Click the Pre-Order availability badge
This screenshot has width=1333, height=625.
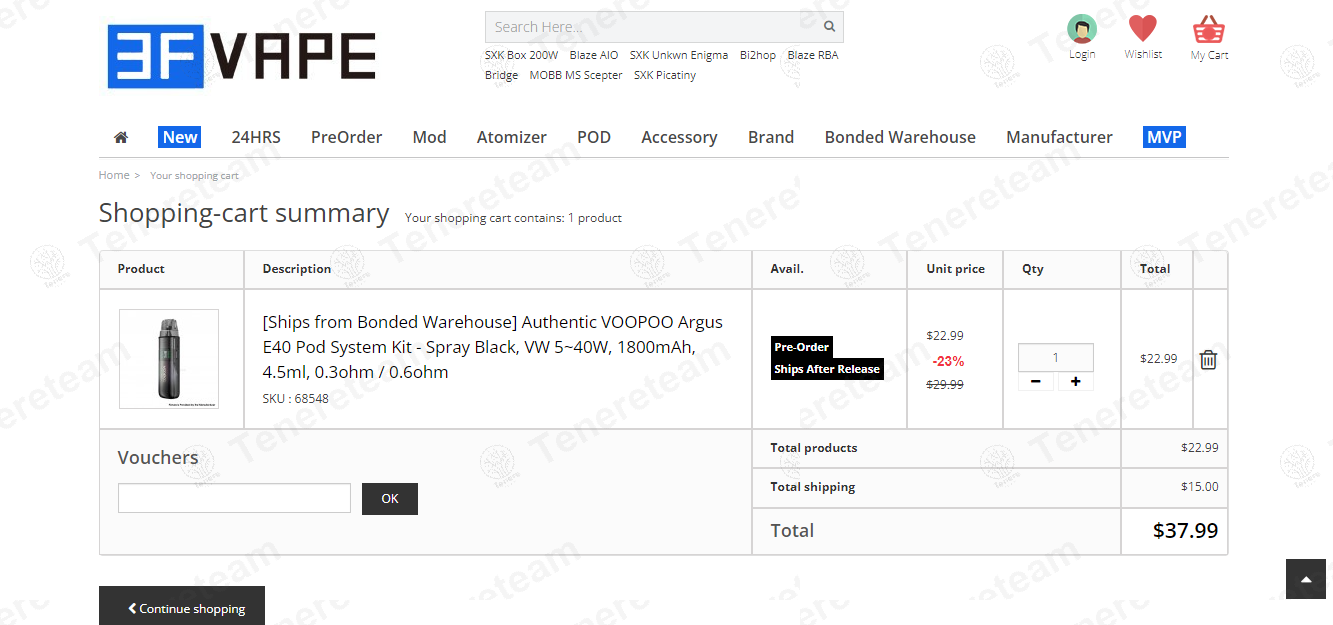coord(802,347)
